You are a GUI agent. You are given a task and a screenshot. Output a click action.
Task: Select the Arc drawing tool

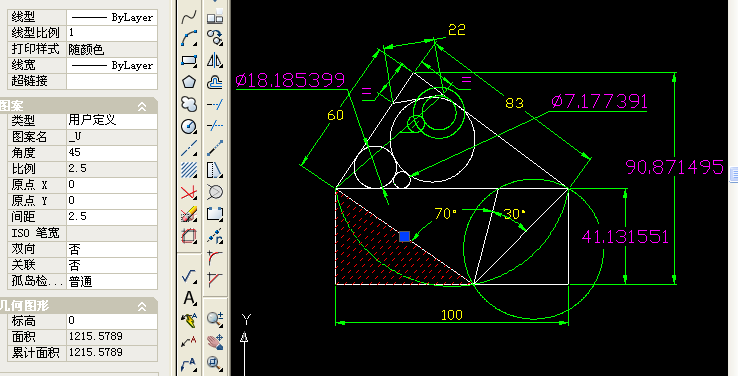click(189, 39)
